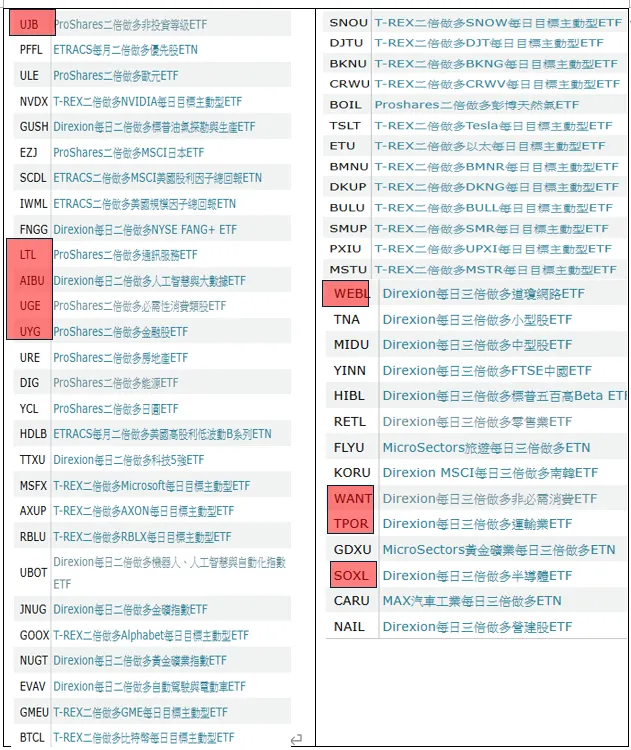Click the HDLB ticker cell
Image resolution: width=631 pixels, height=750 pixels.
tap(33, 434)
